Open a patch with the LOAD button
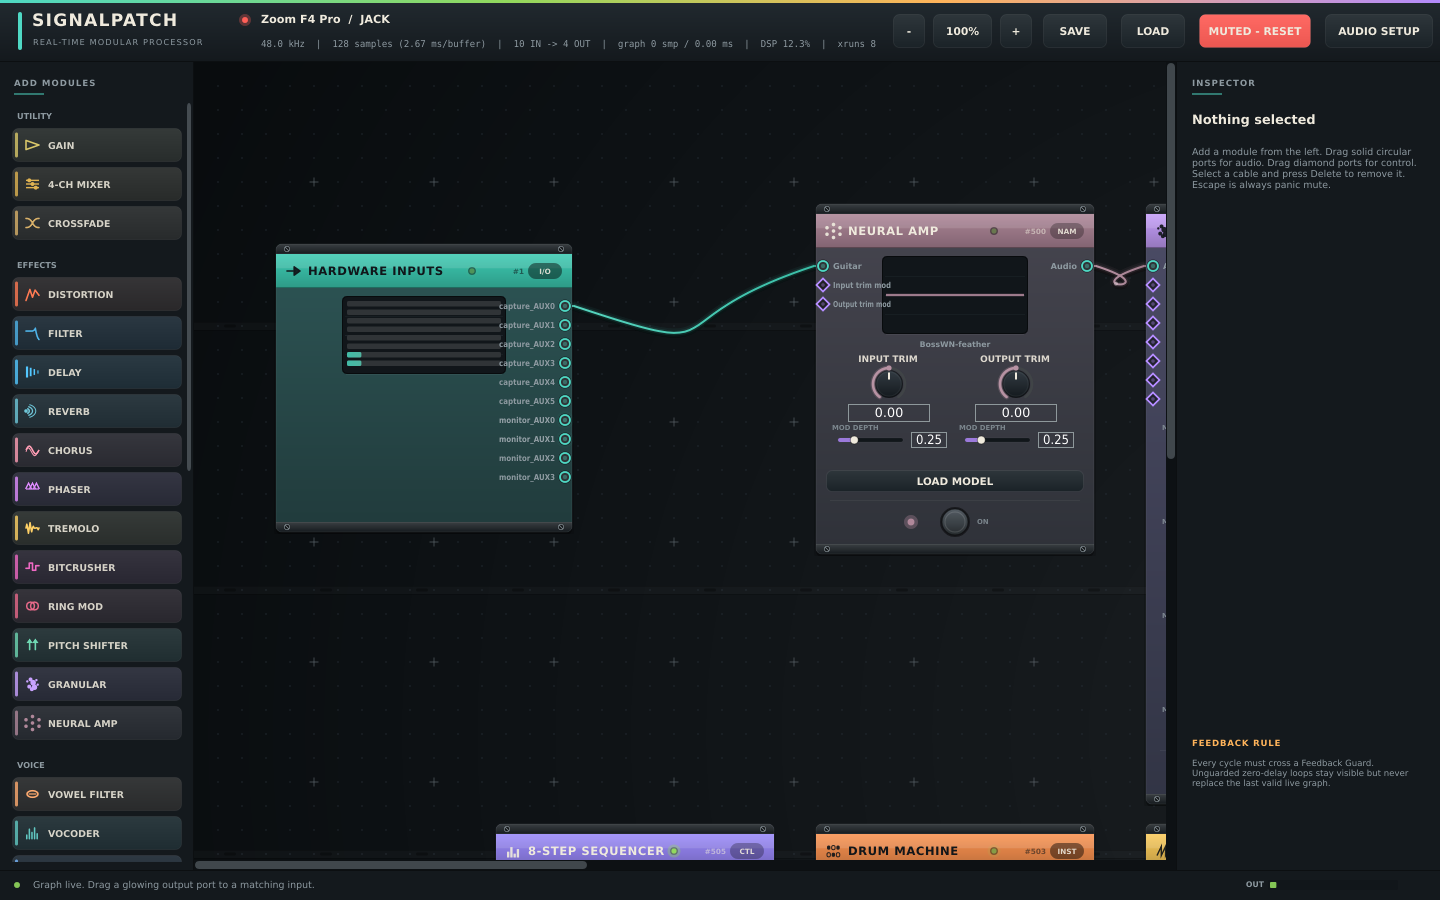Viewport: 1440px width, 900px height. [1153, 31]
